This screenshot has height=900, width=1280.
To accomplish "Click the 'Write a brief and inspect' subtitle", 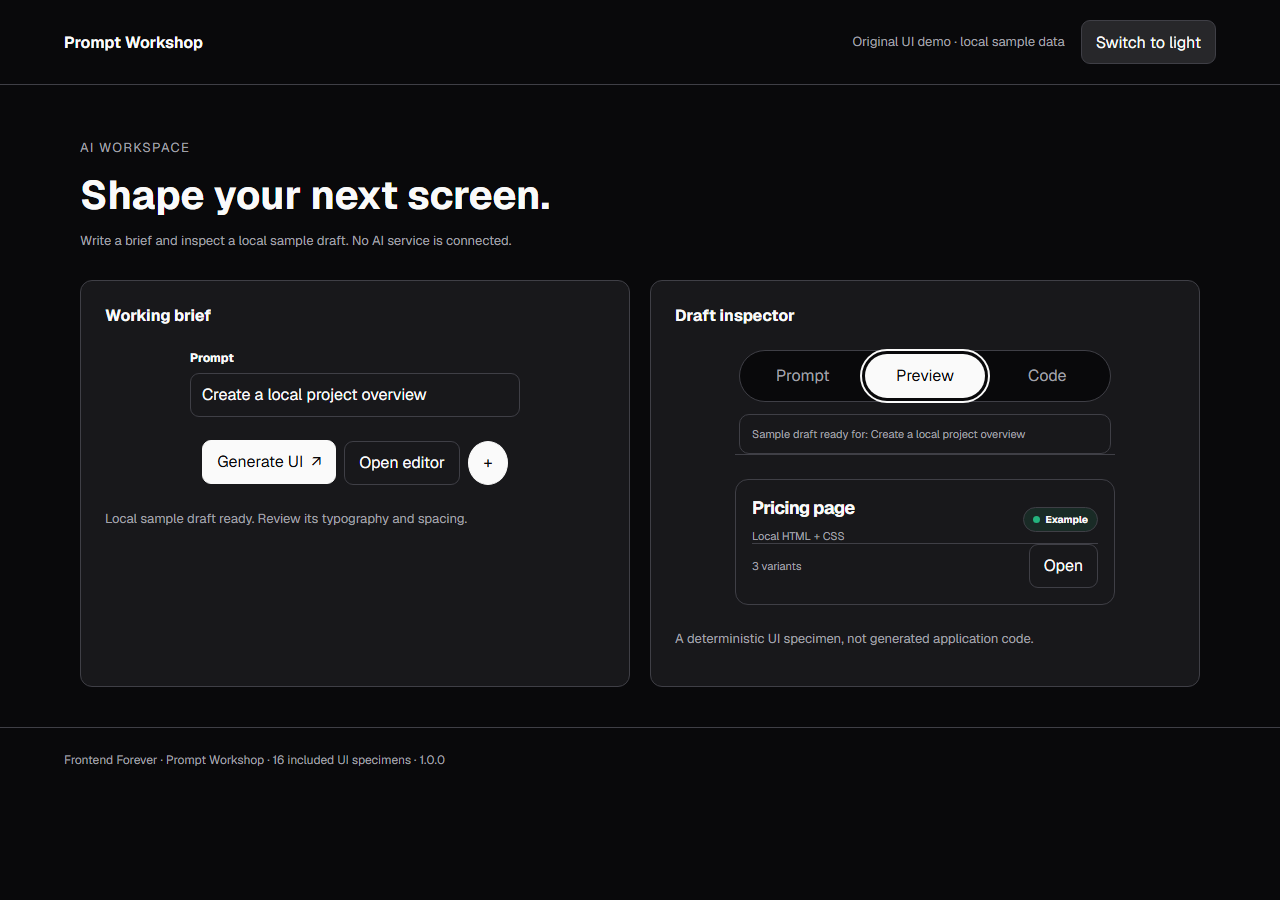I will pos(296,241).
